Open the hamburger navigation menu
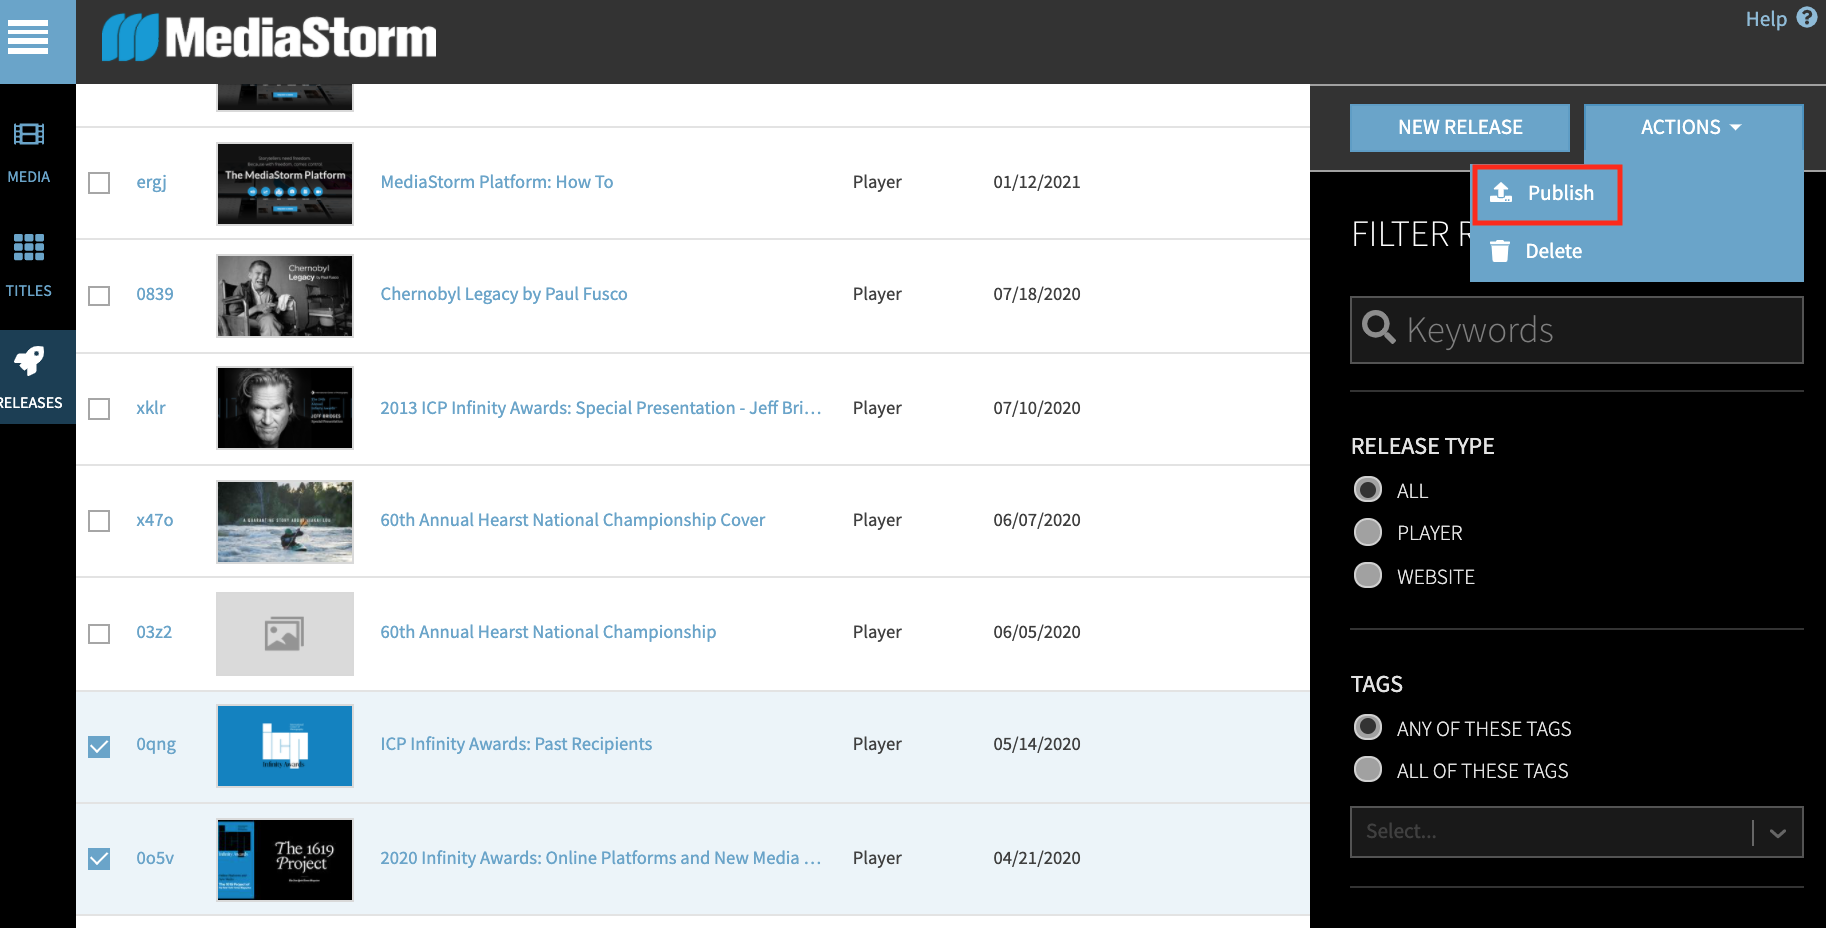1826x928 pixels. click(x=27, y=38)
